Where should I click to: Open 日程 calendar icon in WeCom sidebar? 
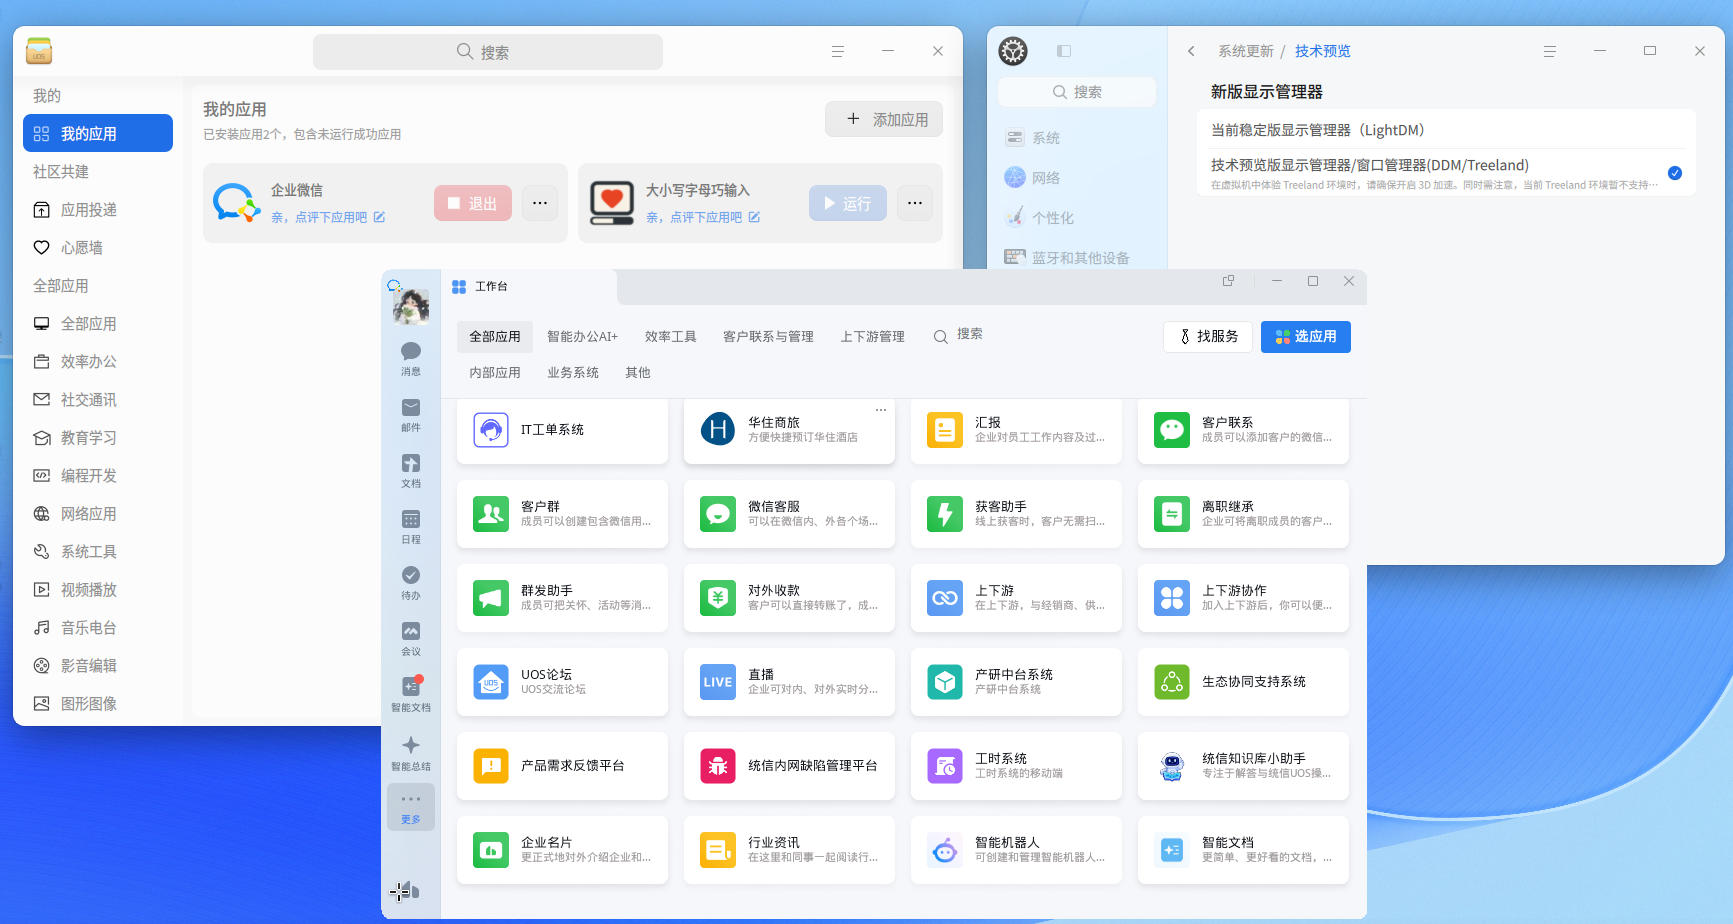pyautogui.click(x=411, y=526)
